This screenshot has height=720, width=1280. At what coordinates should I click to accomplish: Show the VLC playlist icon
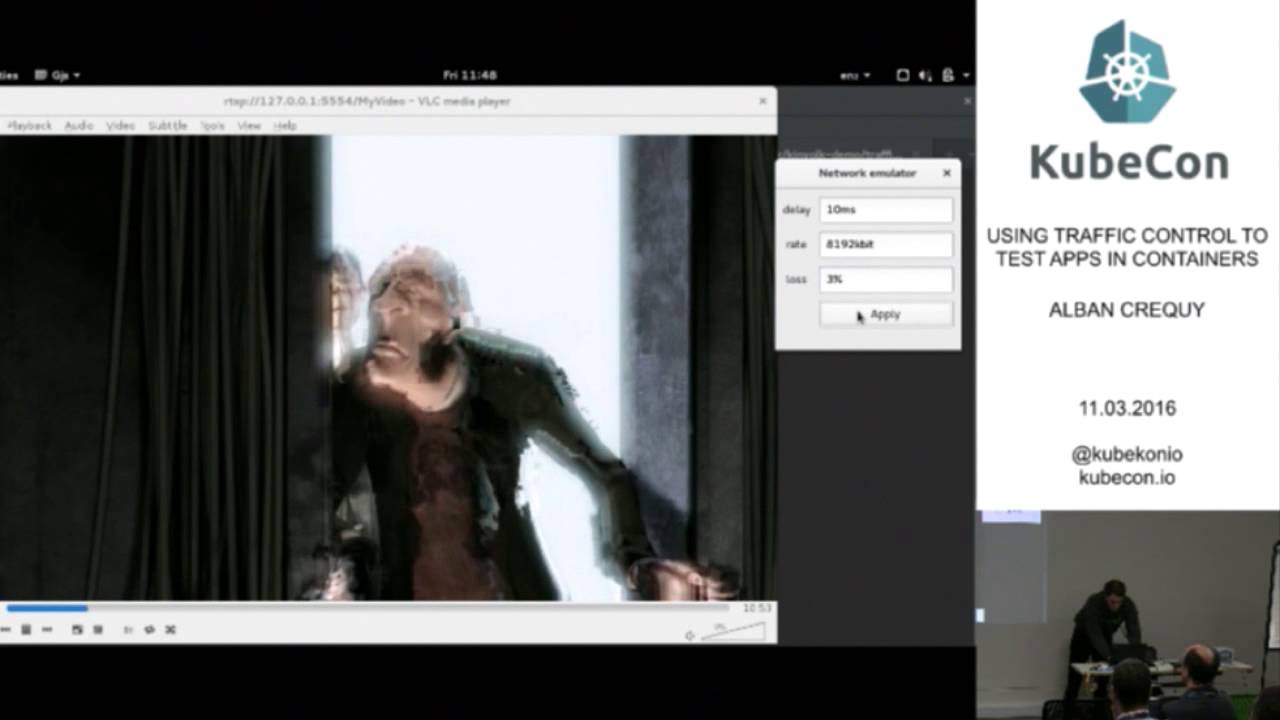point(128,629)
